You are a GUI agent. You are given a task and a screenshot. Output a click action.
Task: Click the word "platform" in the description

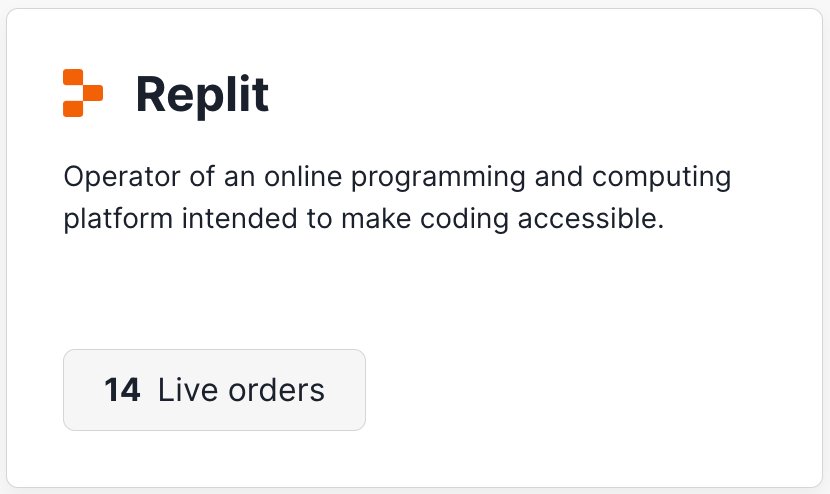(x=118, y=219)
